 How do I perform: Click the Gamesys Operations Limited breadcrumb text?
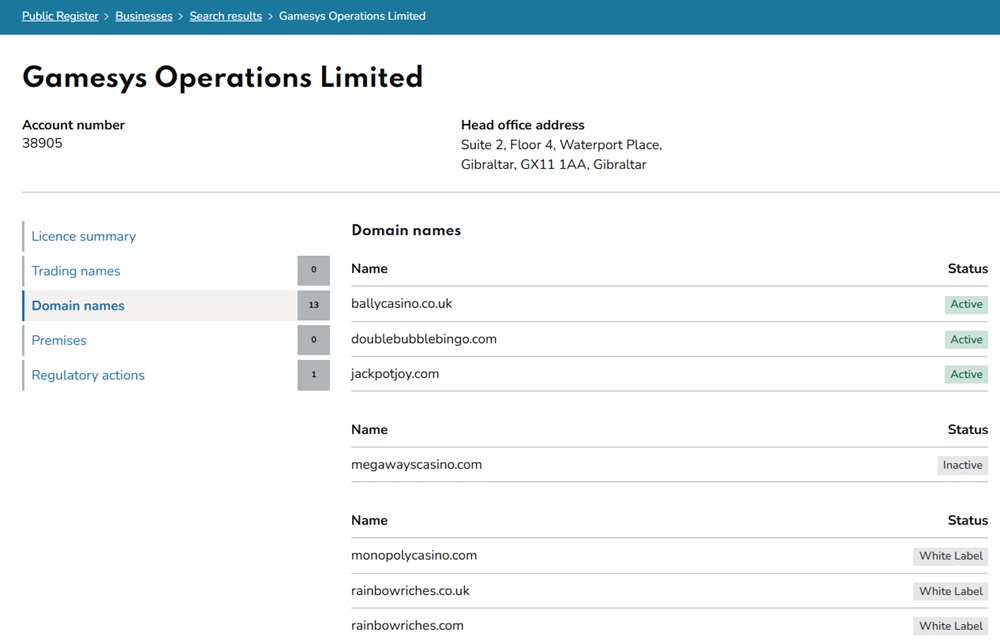pyautogui.click(x=352, y=16)
